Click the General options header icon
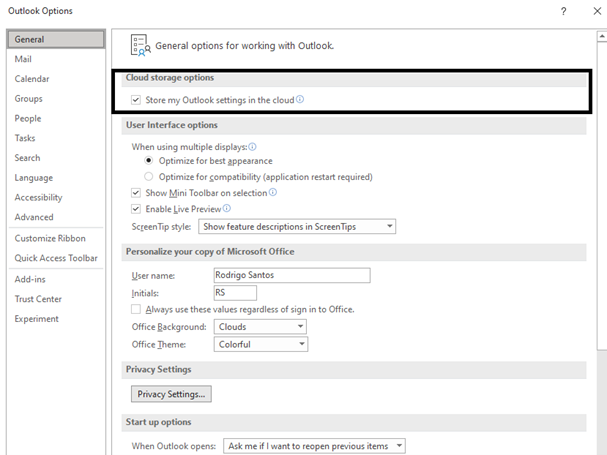The image size is (607, 455). pyautogui.click(x=141, y=45)
